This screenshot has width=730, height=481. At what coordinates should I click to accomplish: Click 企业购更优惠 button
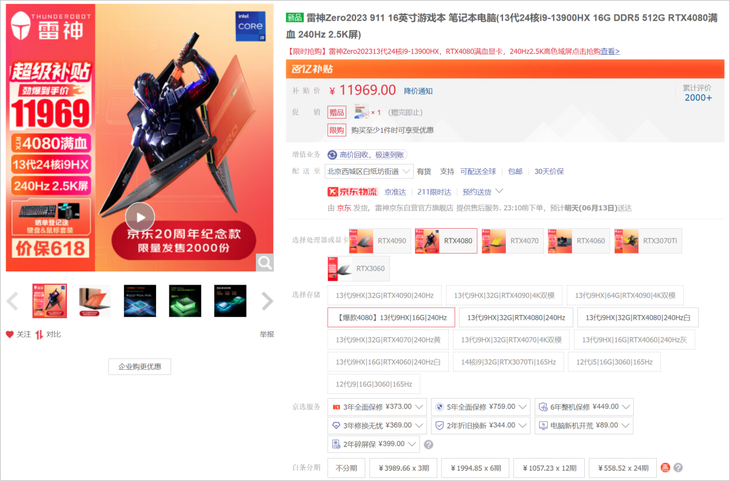(x=140, y=366)
